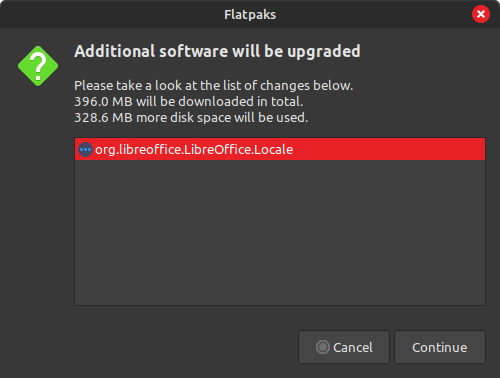
Task: Click the blue dots icon beside org.libreoffice.LibreOffice.Locale
Action: point(85,150)
